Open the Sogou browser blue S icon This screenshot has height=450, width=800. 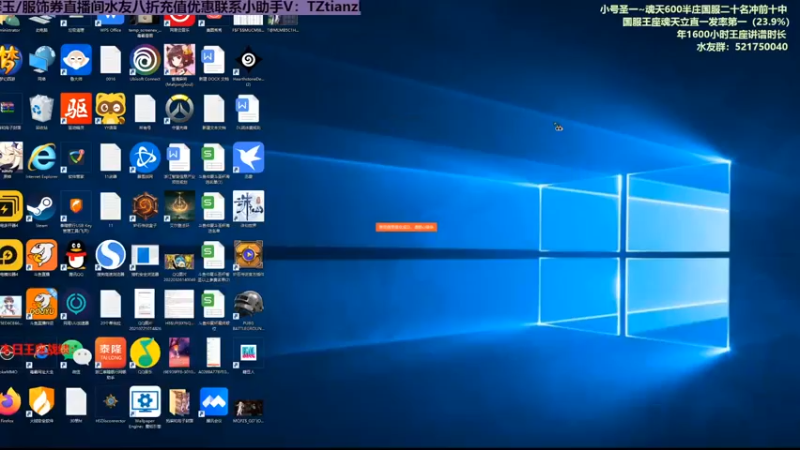click(x=111, y=255)
